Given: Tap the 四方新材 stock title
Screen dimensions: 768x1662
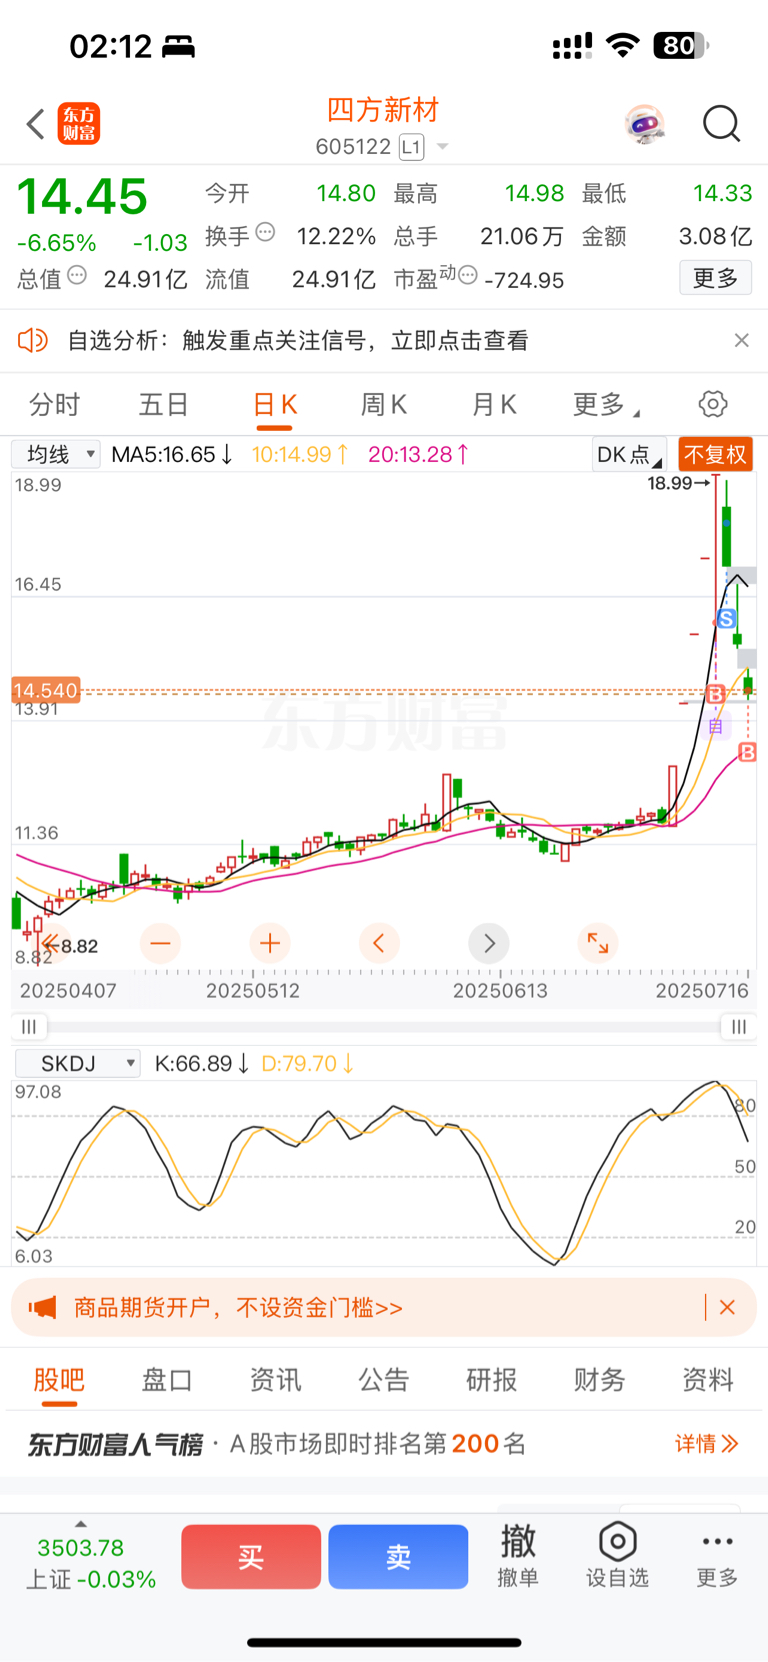Looking at the screenshot, I should coord(383,110).
